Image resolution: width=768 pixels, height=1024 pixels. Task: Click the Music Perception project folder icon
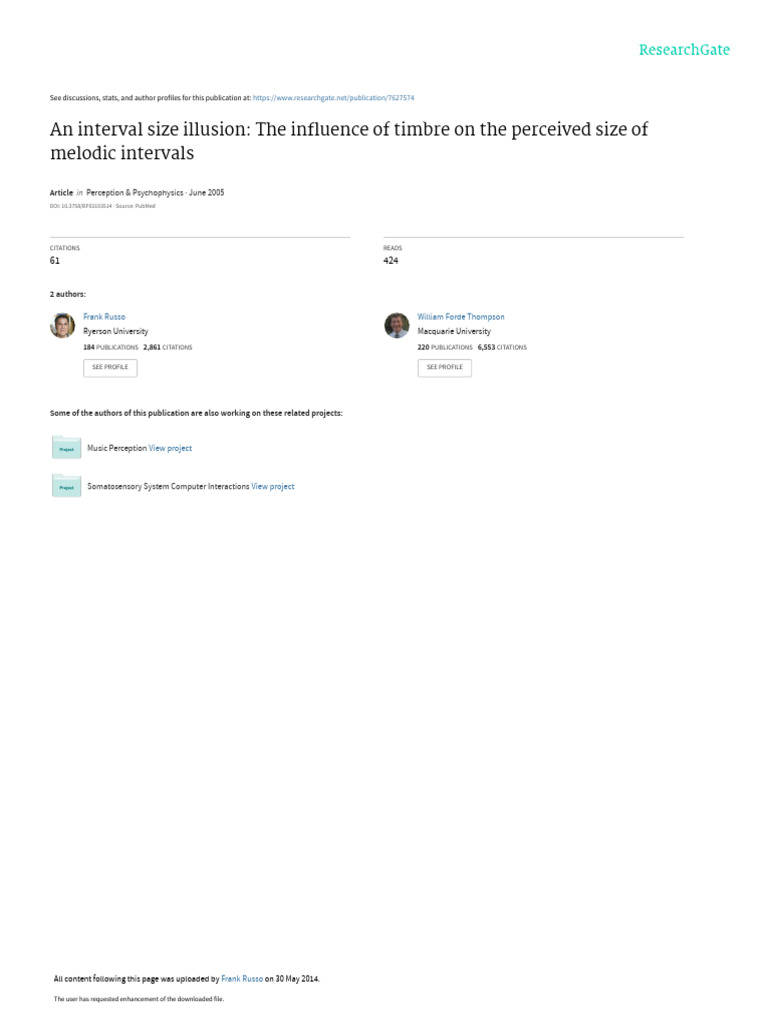[66, 447]
